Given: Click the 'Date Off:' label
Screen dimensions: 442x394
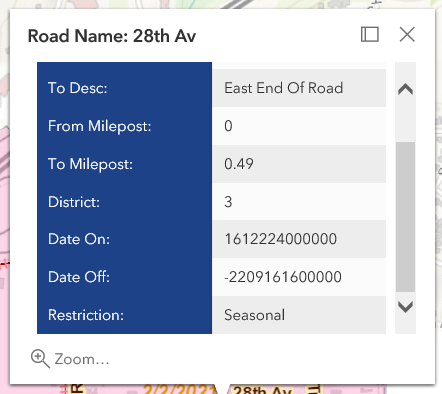Looking at the screenshot, I should 79,277.
